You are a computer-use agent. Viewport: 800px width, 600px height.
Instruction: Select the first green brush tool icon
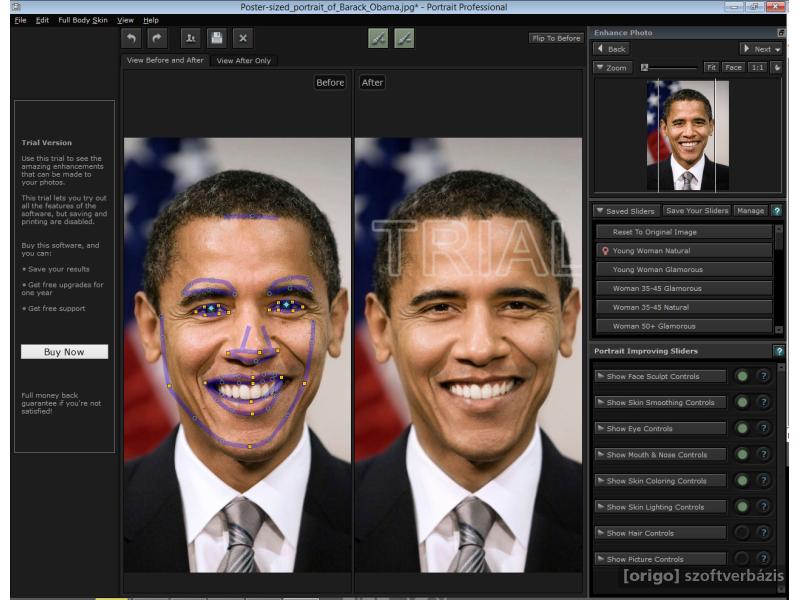[378, 38]
